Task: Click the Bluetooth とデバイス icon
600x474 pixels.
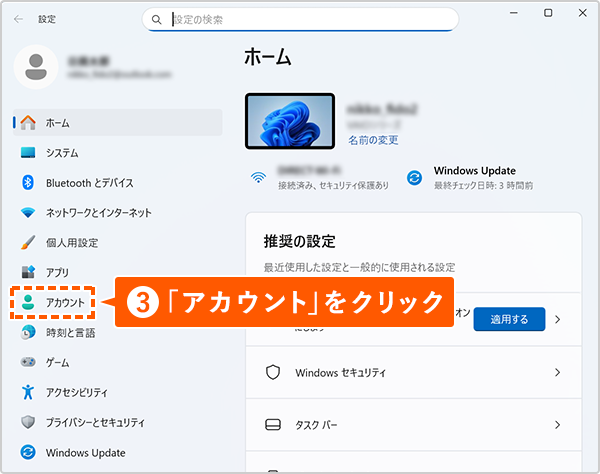Action: (x=28, y=183)
